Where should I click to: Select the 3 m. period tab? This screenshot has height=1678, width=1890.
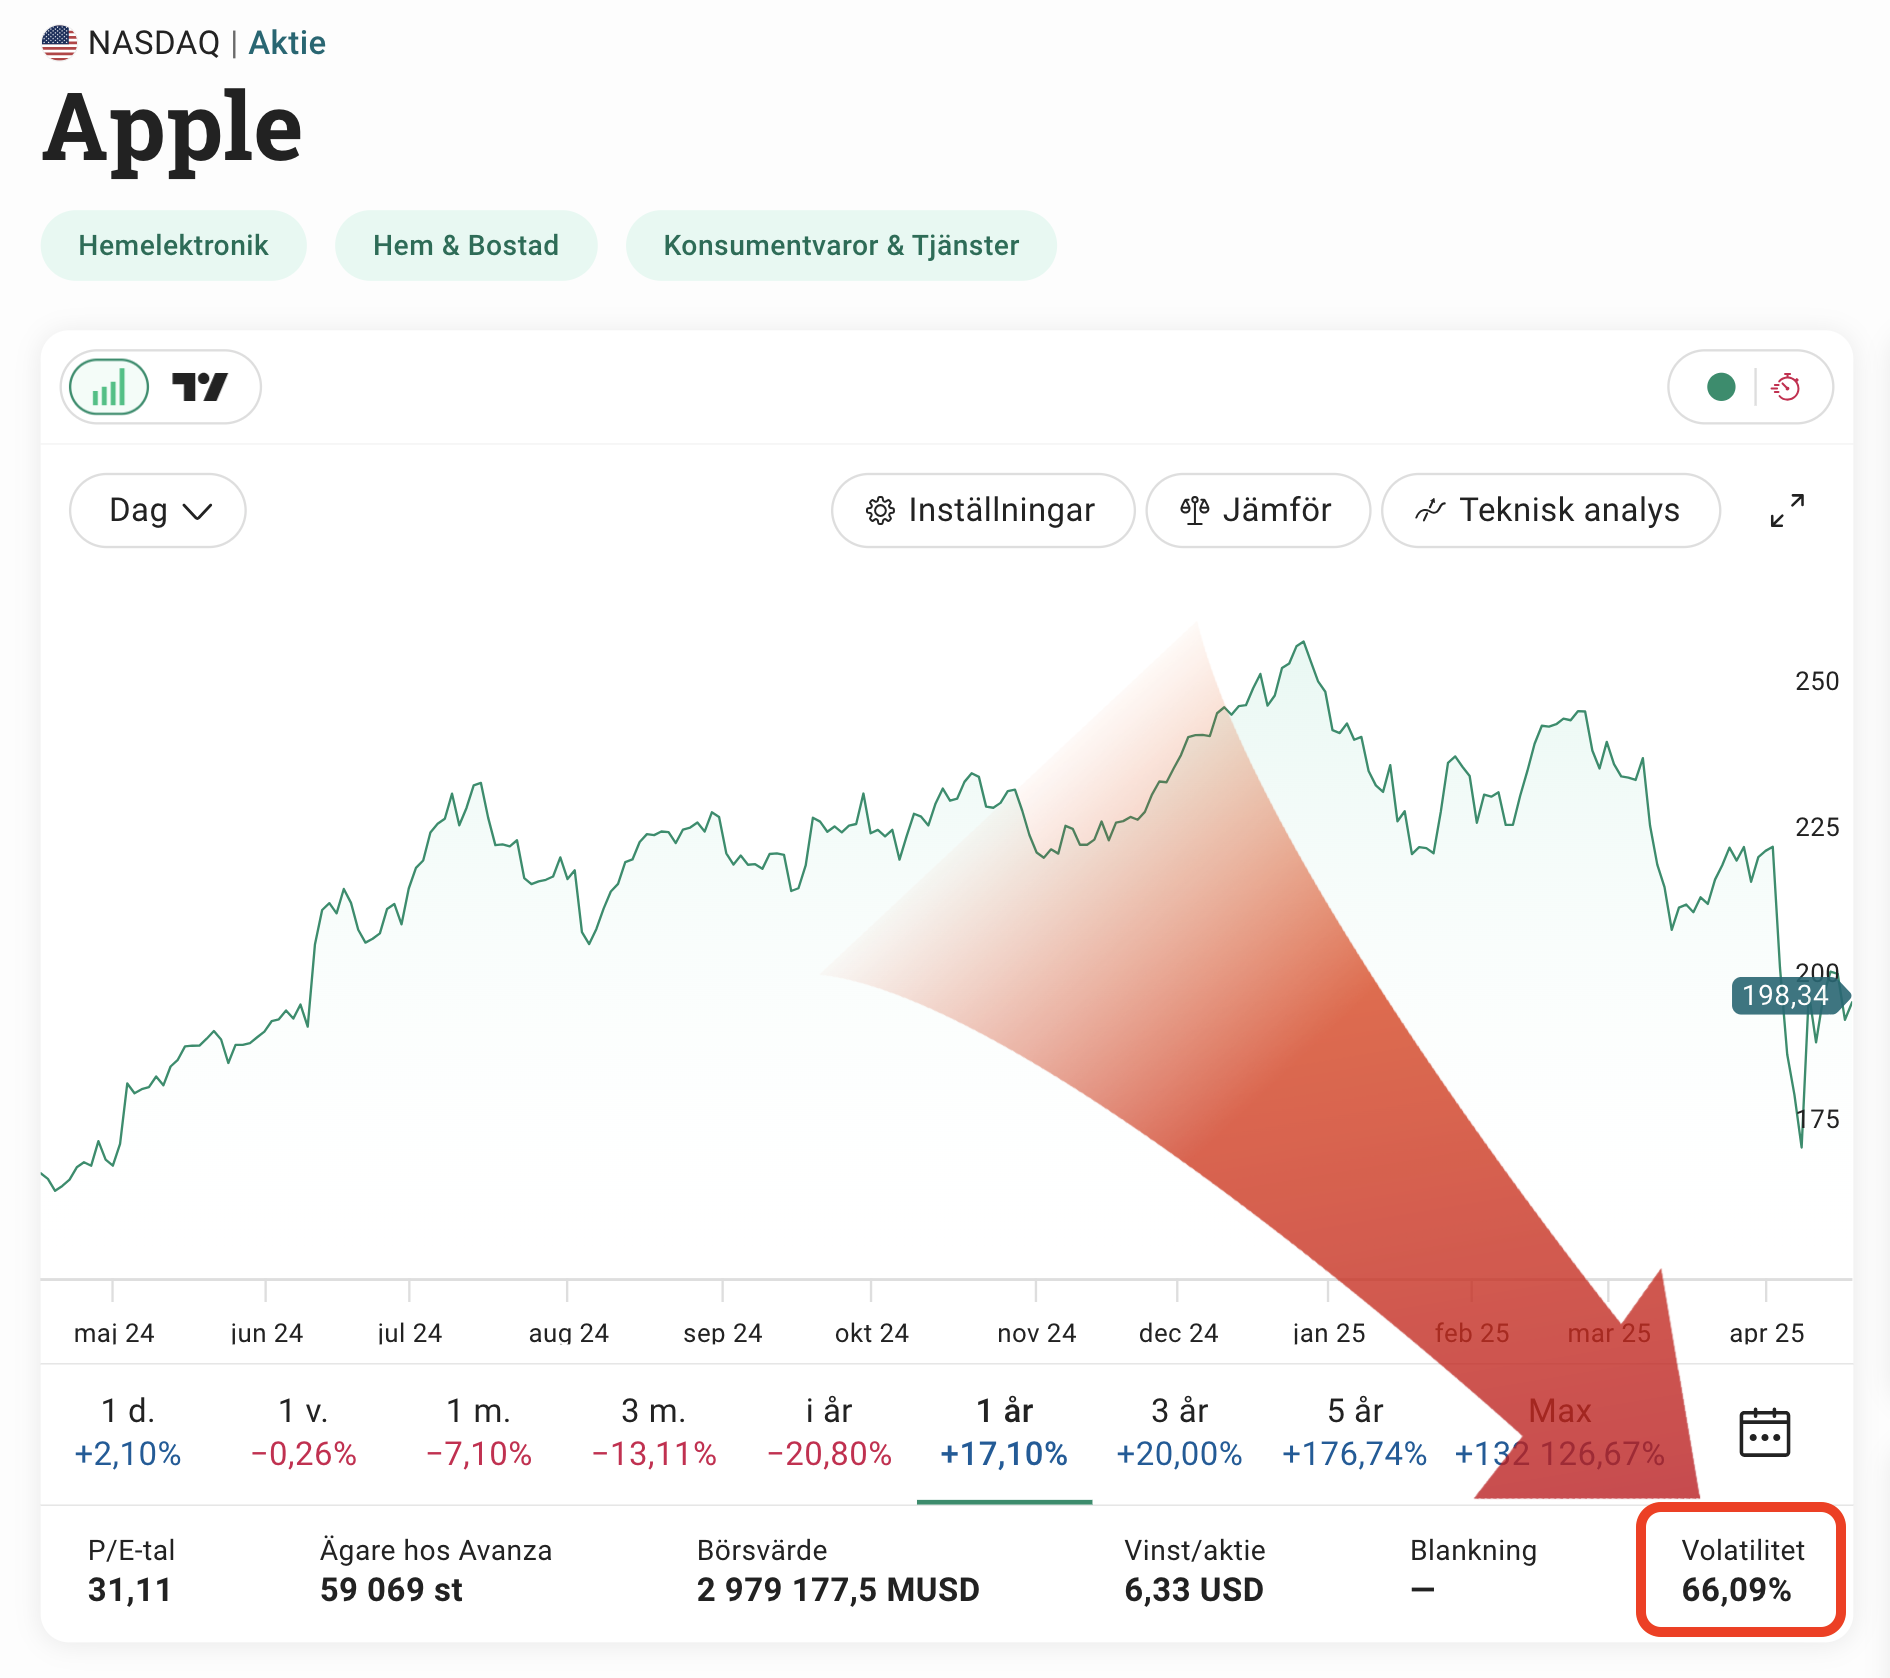pyautogui.click(x=654, y=1432)
